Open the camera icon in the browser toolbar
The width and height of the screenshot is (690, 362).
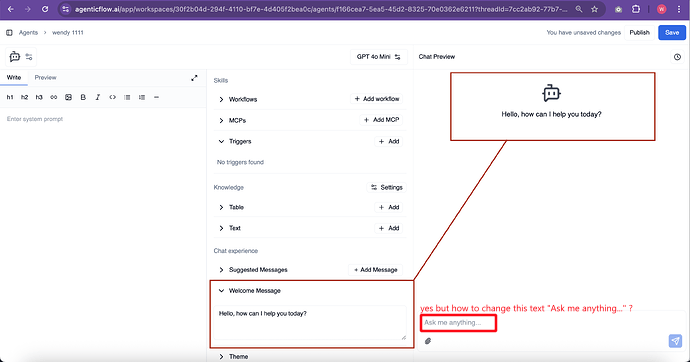[618, 9]
